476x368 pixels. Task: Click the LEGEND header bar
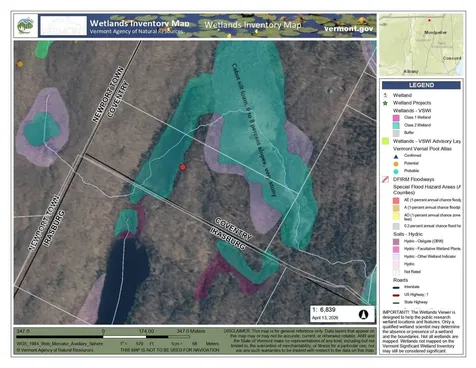pyautogui.click(x=421, y=85)
